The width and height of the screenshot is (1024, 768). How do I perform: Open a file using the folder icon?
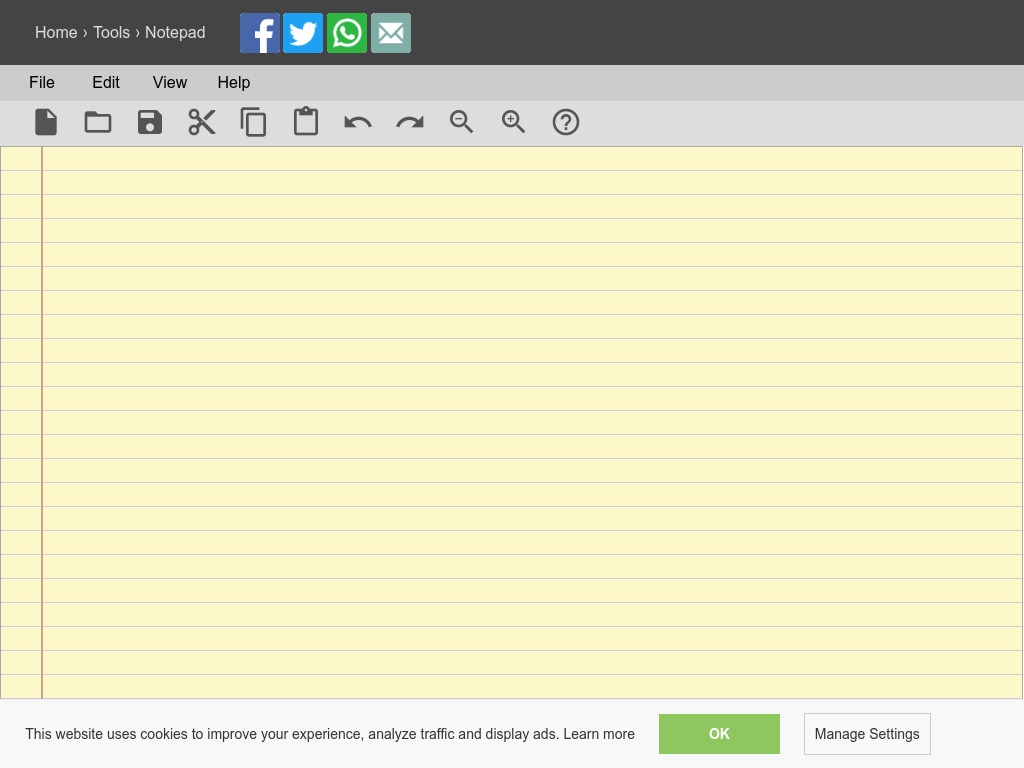(x=98, y=122)
